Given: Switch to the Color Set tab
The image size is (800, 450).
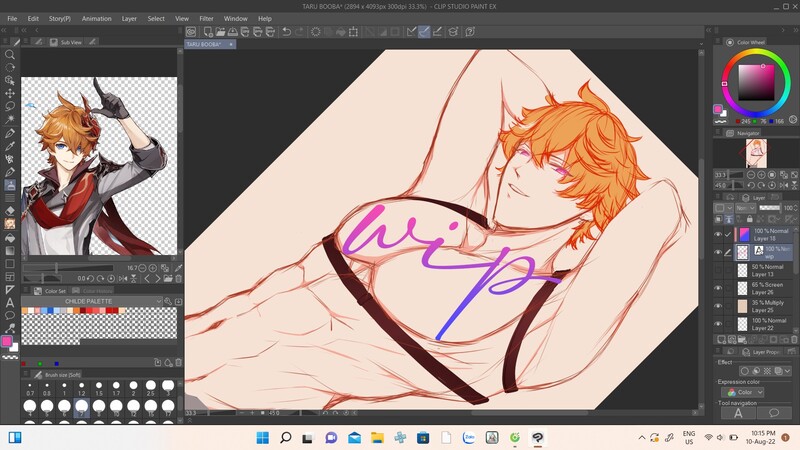Looking at the screenshot, I should click(51, 291).
